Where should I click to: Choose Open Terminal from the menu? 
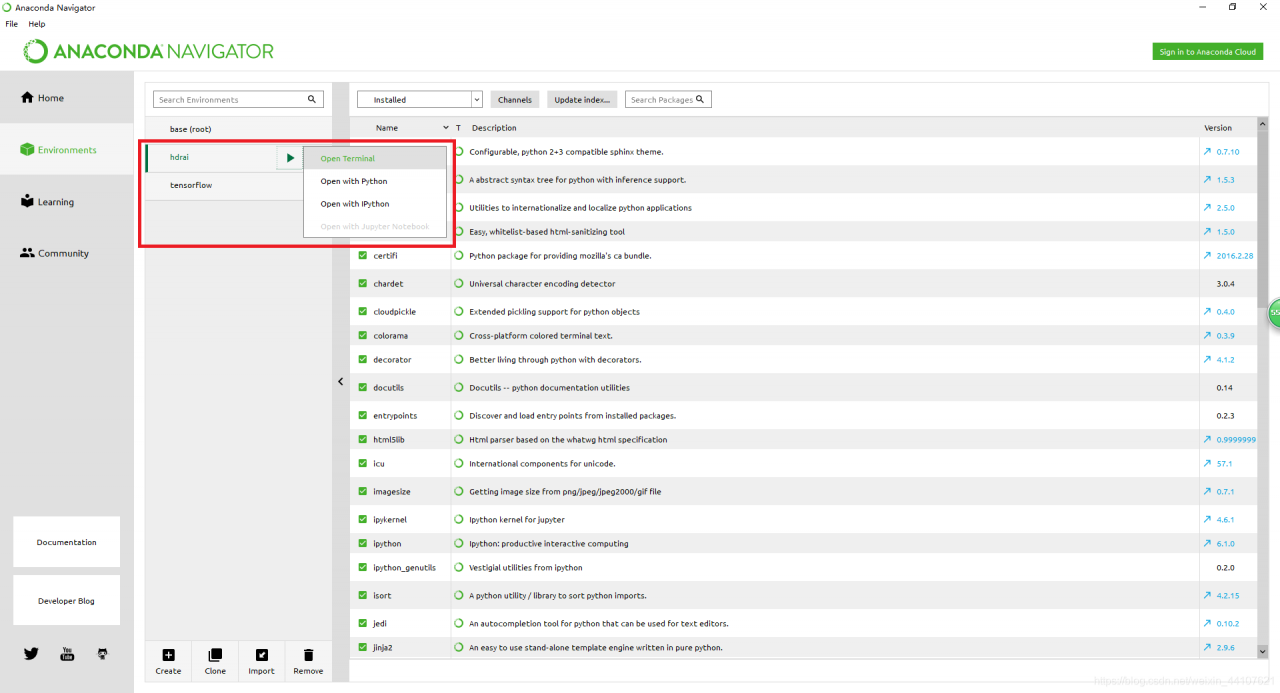tap(375, 159)
